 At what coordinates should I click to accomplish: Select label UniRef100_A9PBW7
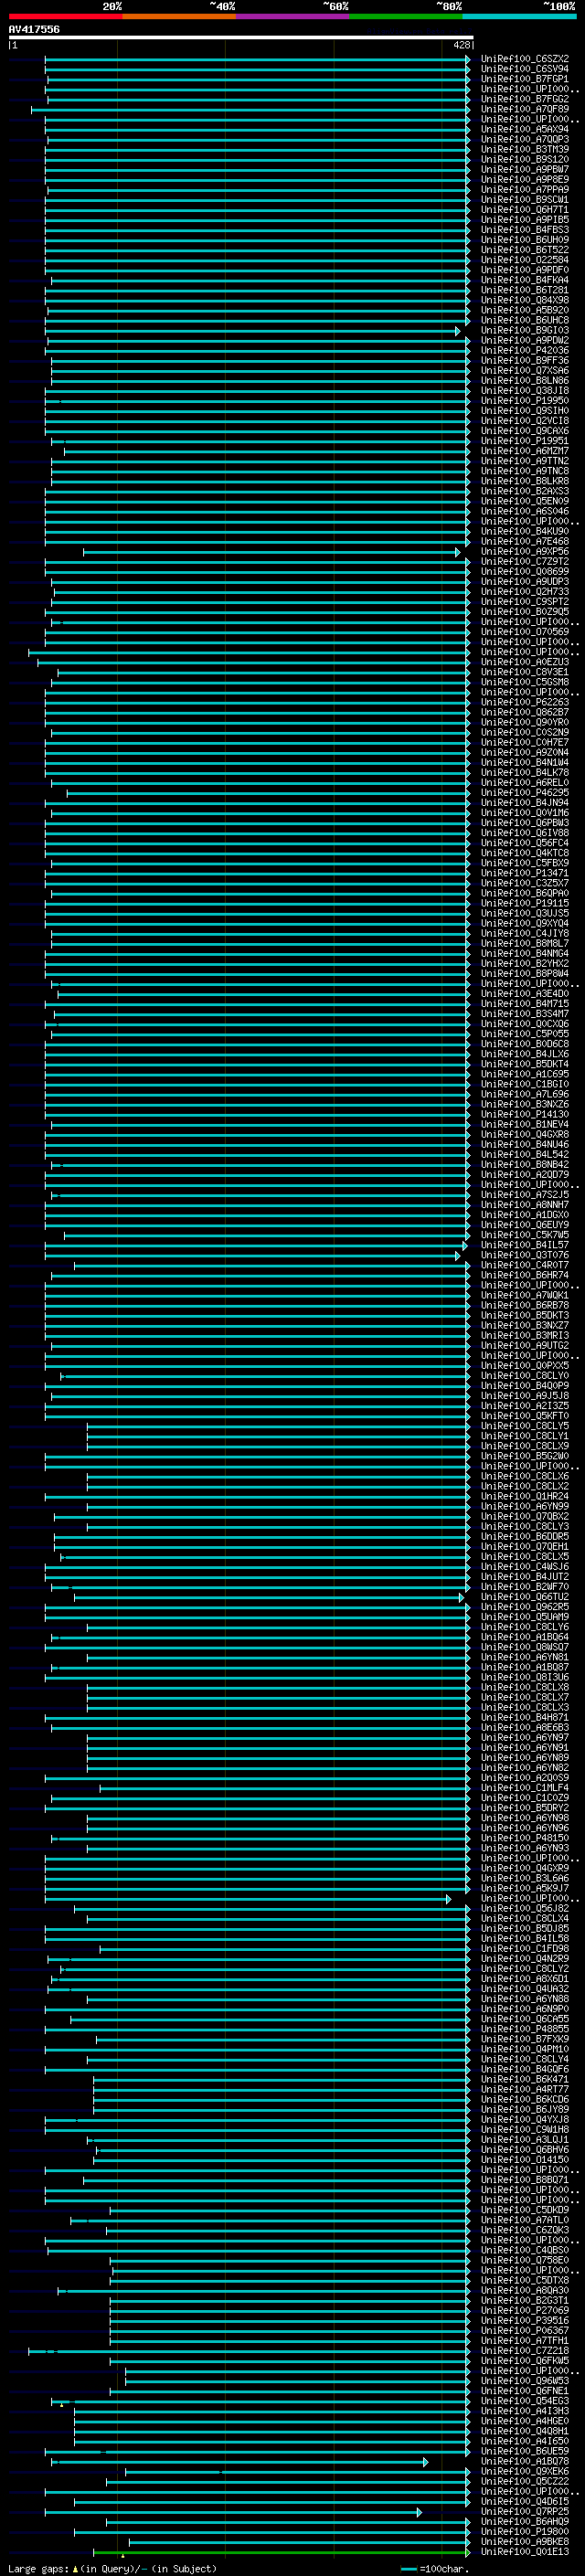(x=525, y=169)
